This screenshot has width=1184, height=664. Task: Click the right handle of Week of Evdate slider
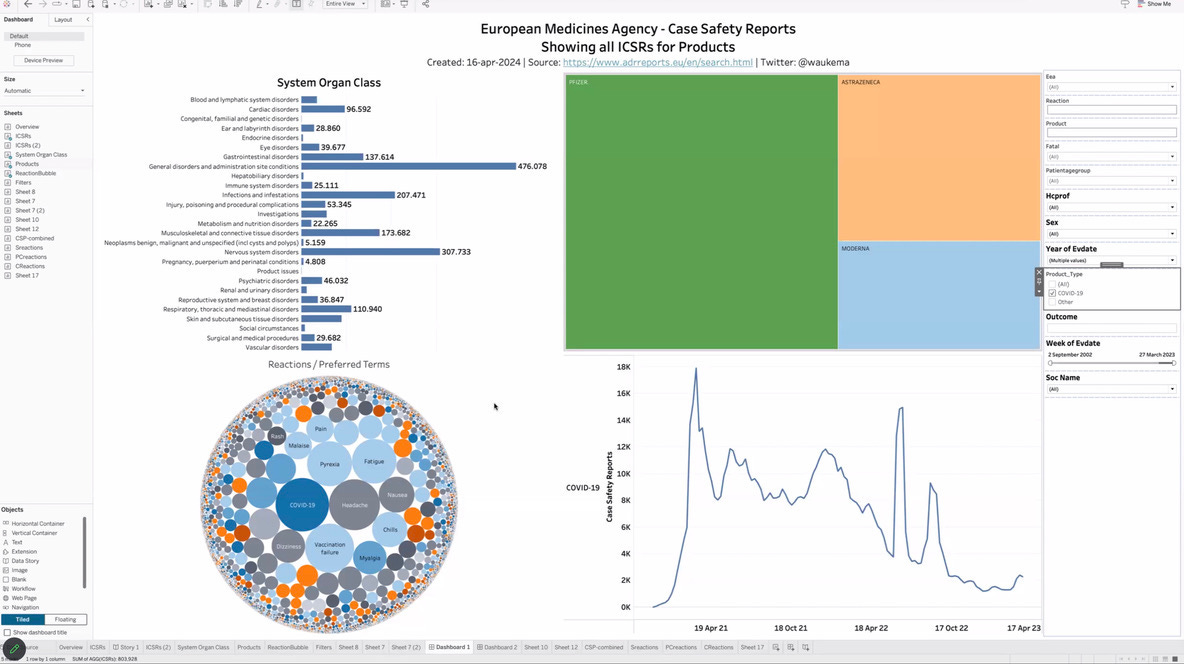[x=1174, y=363]
